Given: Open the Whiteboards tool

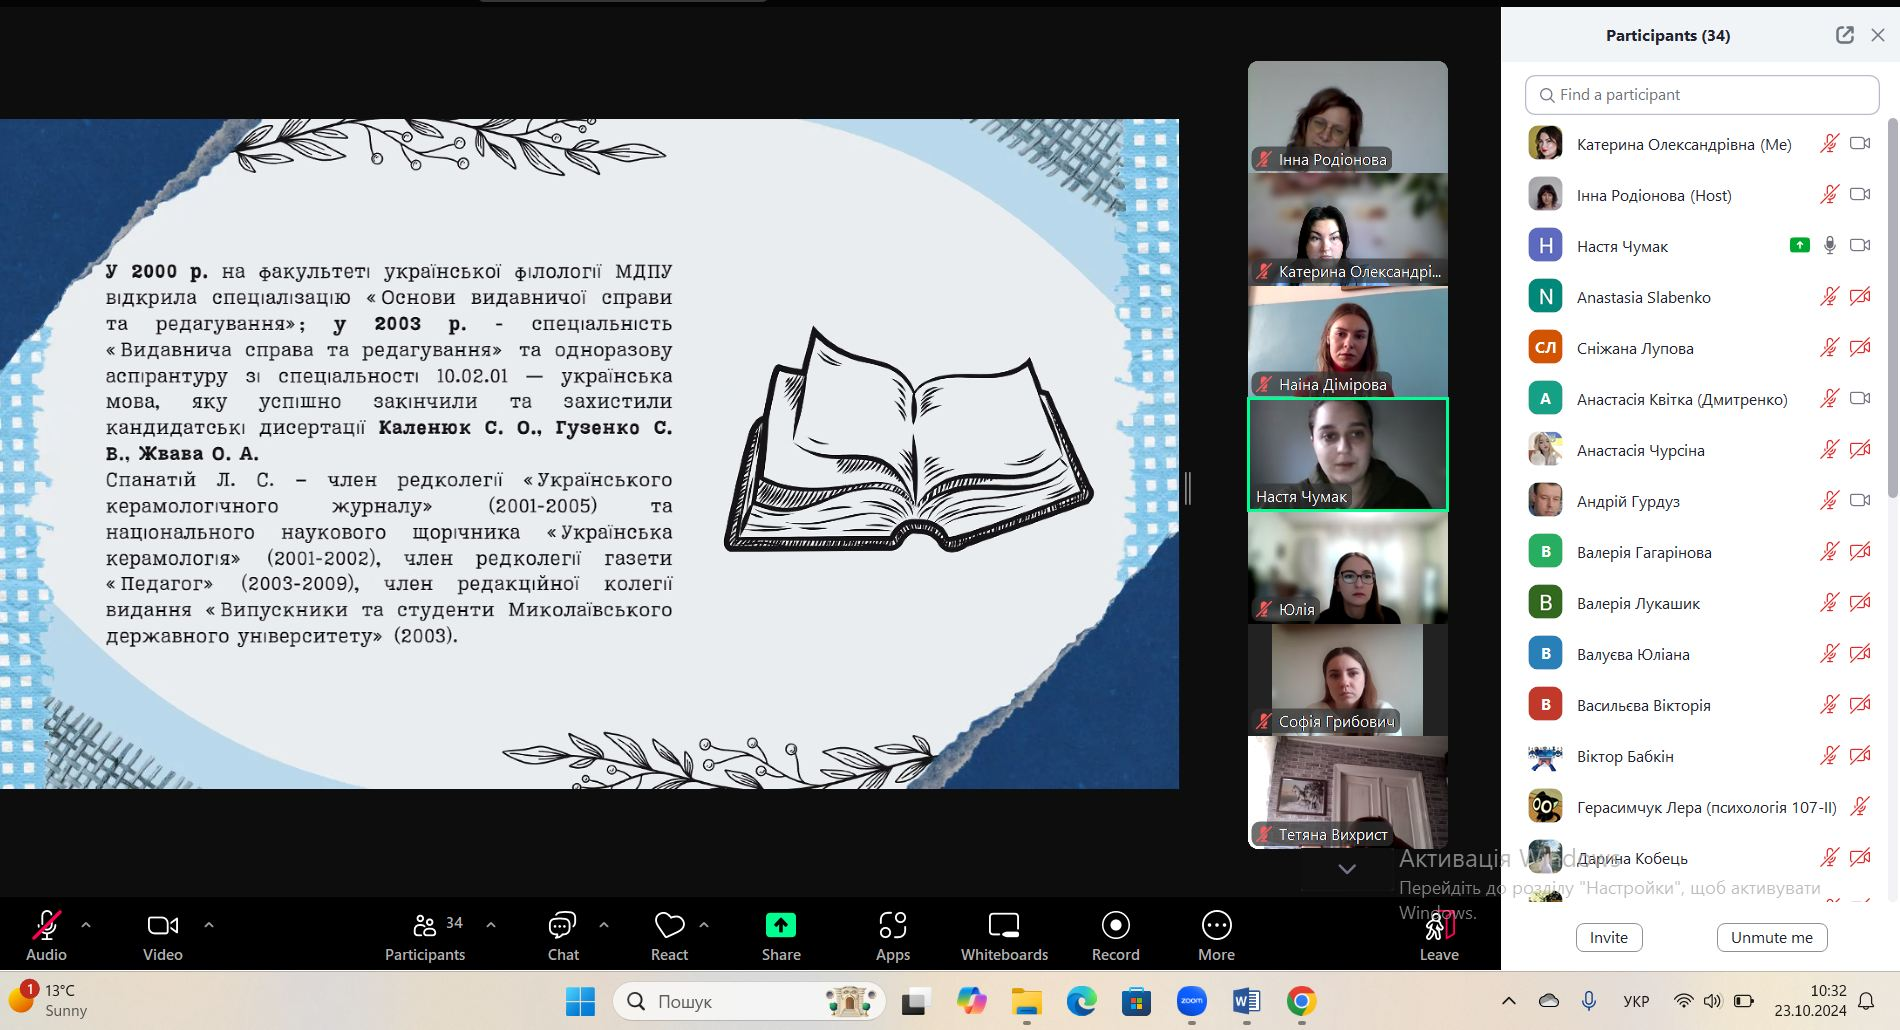Looking at the screenshot, I should click(x=1004, y=936).
